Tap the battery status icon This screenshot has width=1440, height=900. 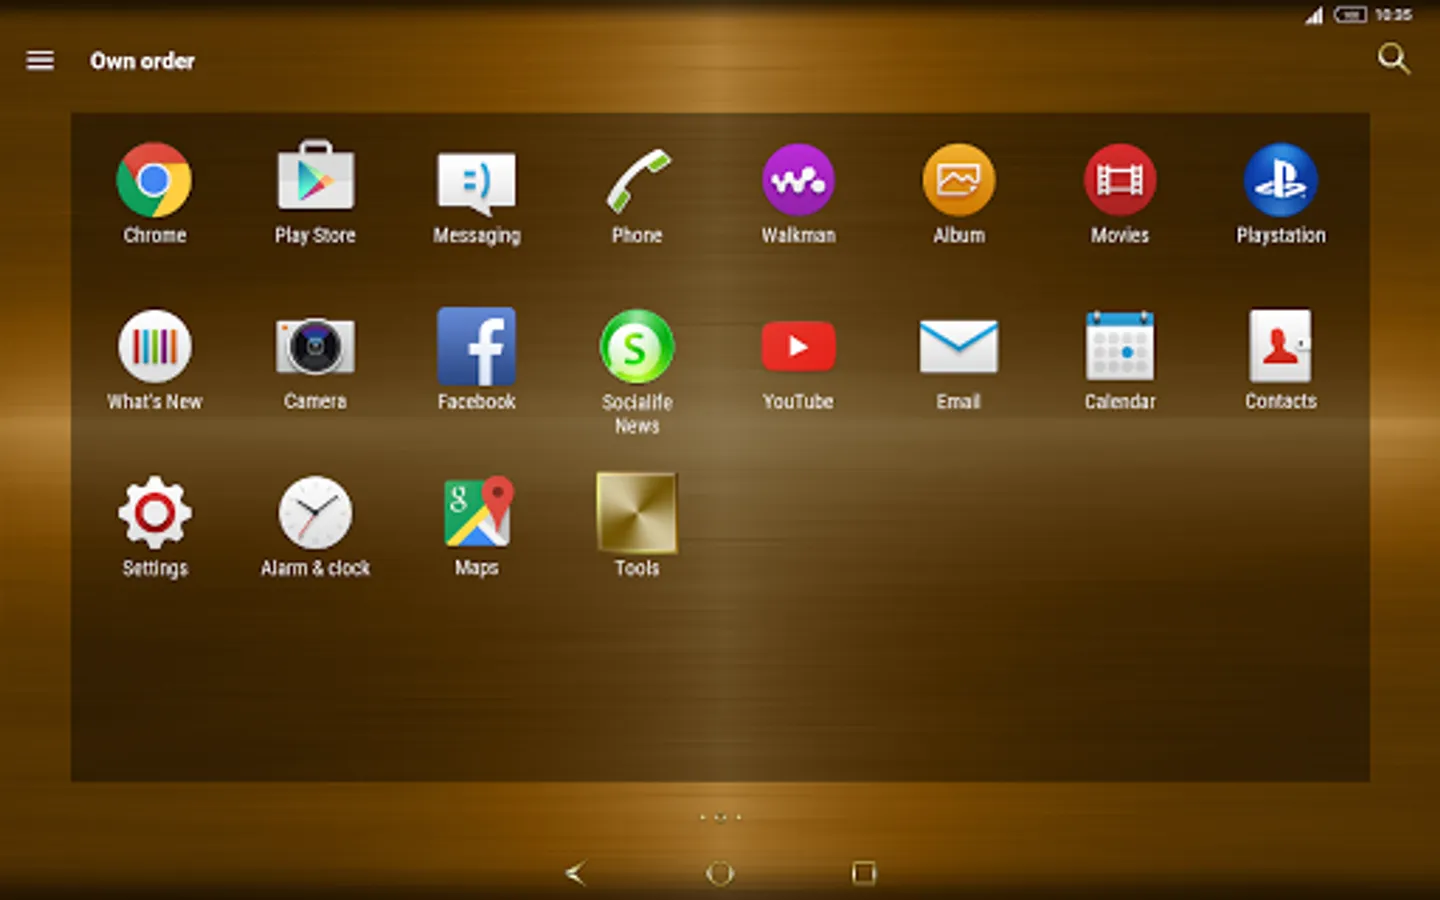click(x=1350, y=15)
